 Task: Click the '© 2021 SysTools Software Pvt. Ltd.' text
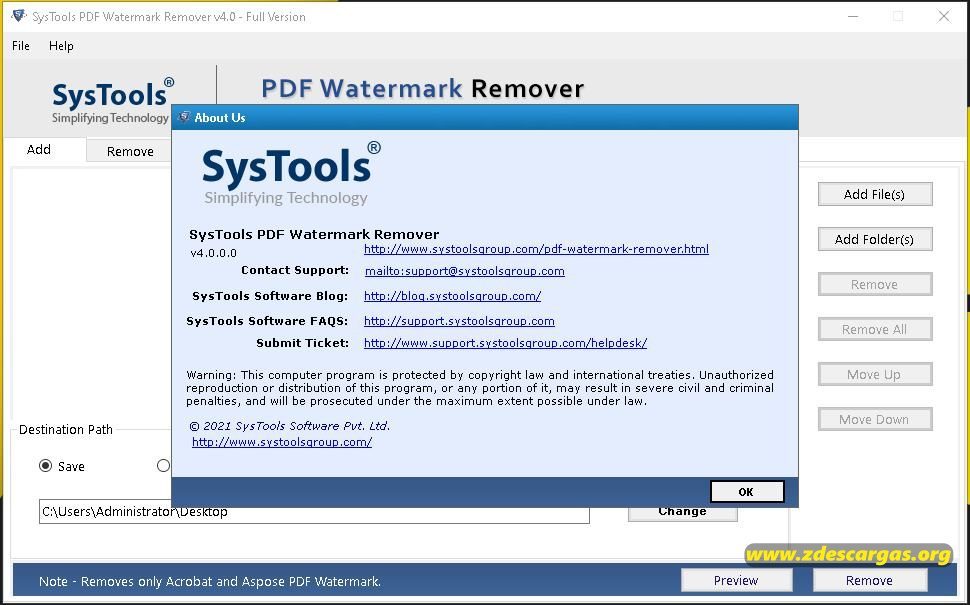click(x=290, y=426)
